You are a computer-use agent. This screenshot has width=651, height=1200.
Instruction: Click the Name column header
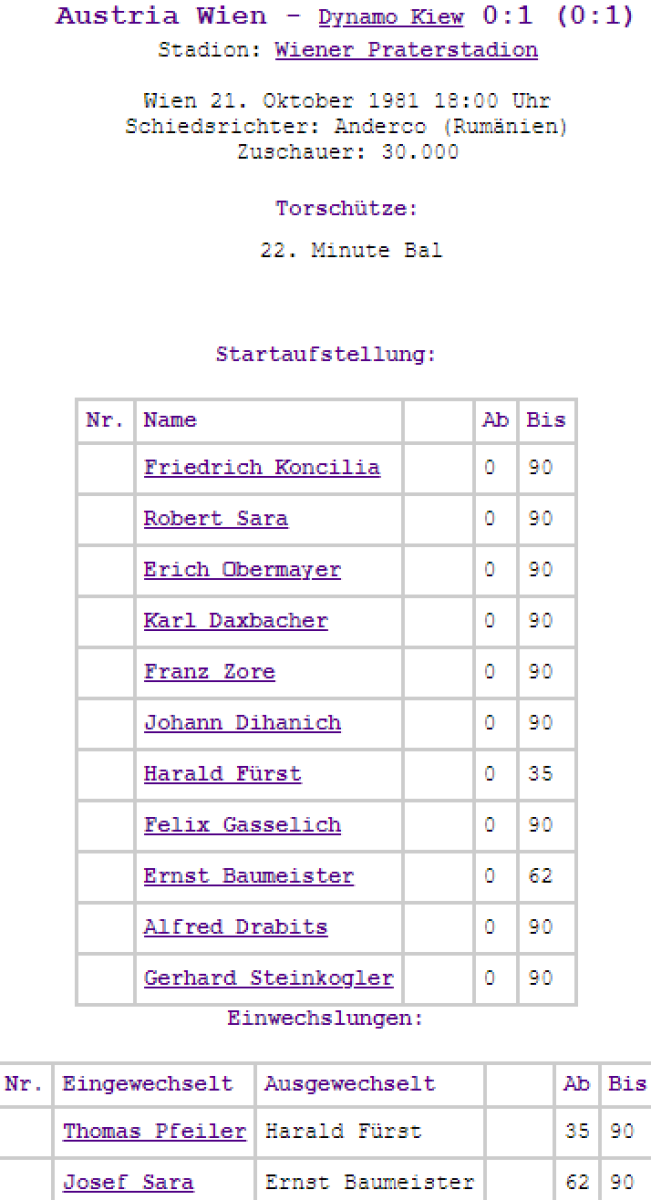click(x=170, y=420)
